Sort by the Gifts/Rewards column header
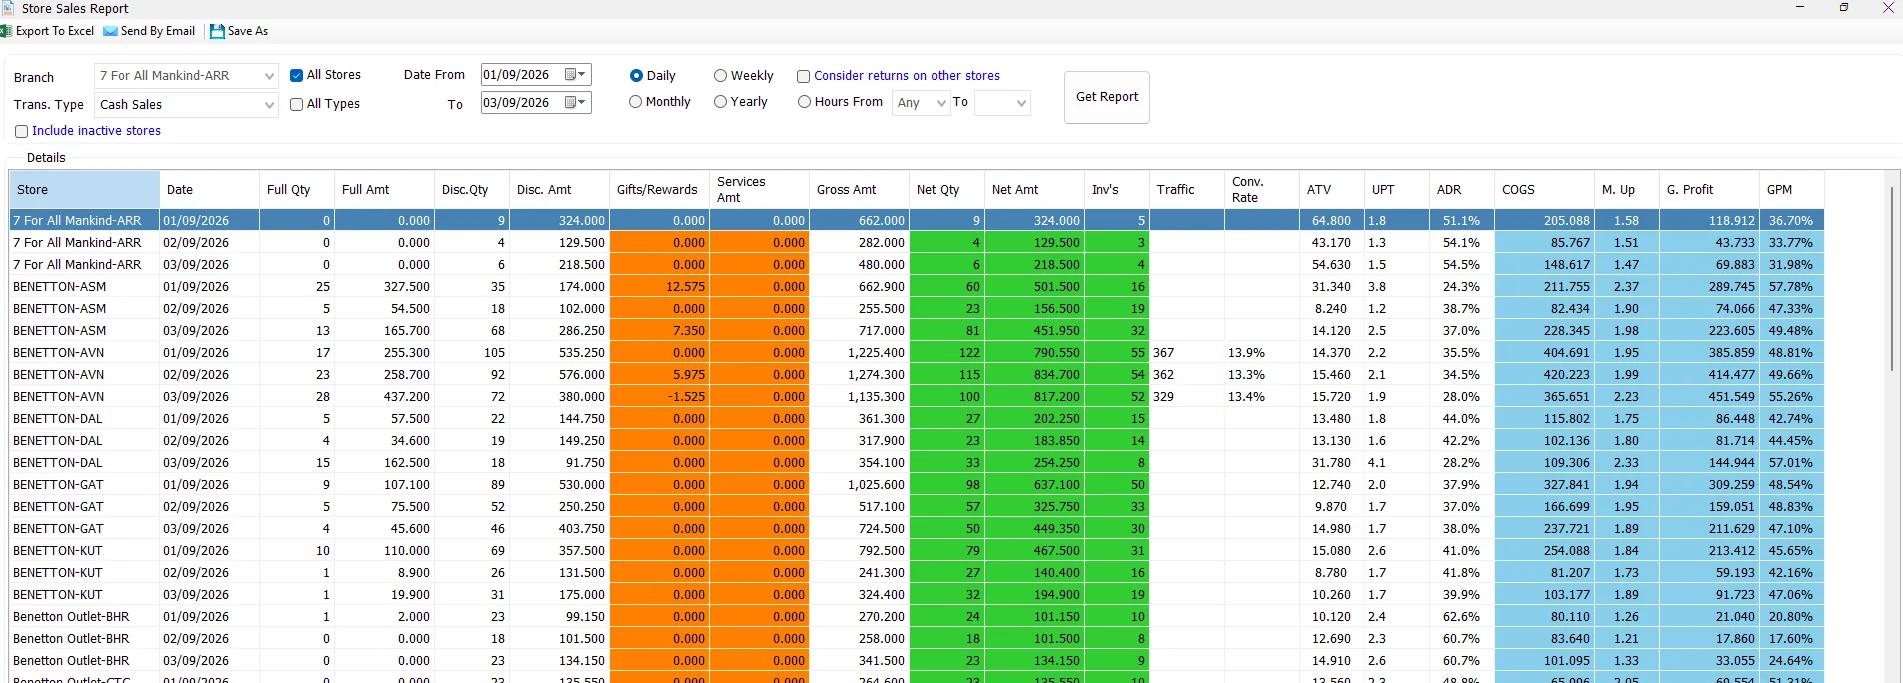Image resolution: width=1903 pixels, height=683 pixels. pyautogui.click(x=660, y=190)
